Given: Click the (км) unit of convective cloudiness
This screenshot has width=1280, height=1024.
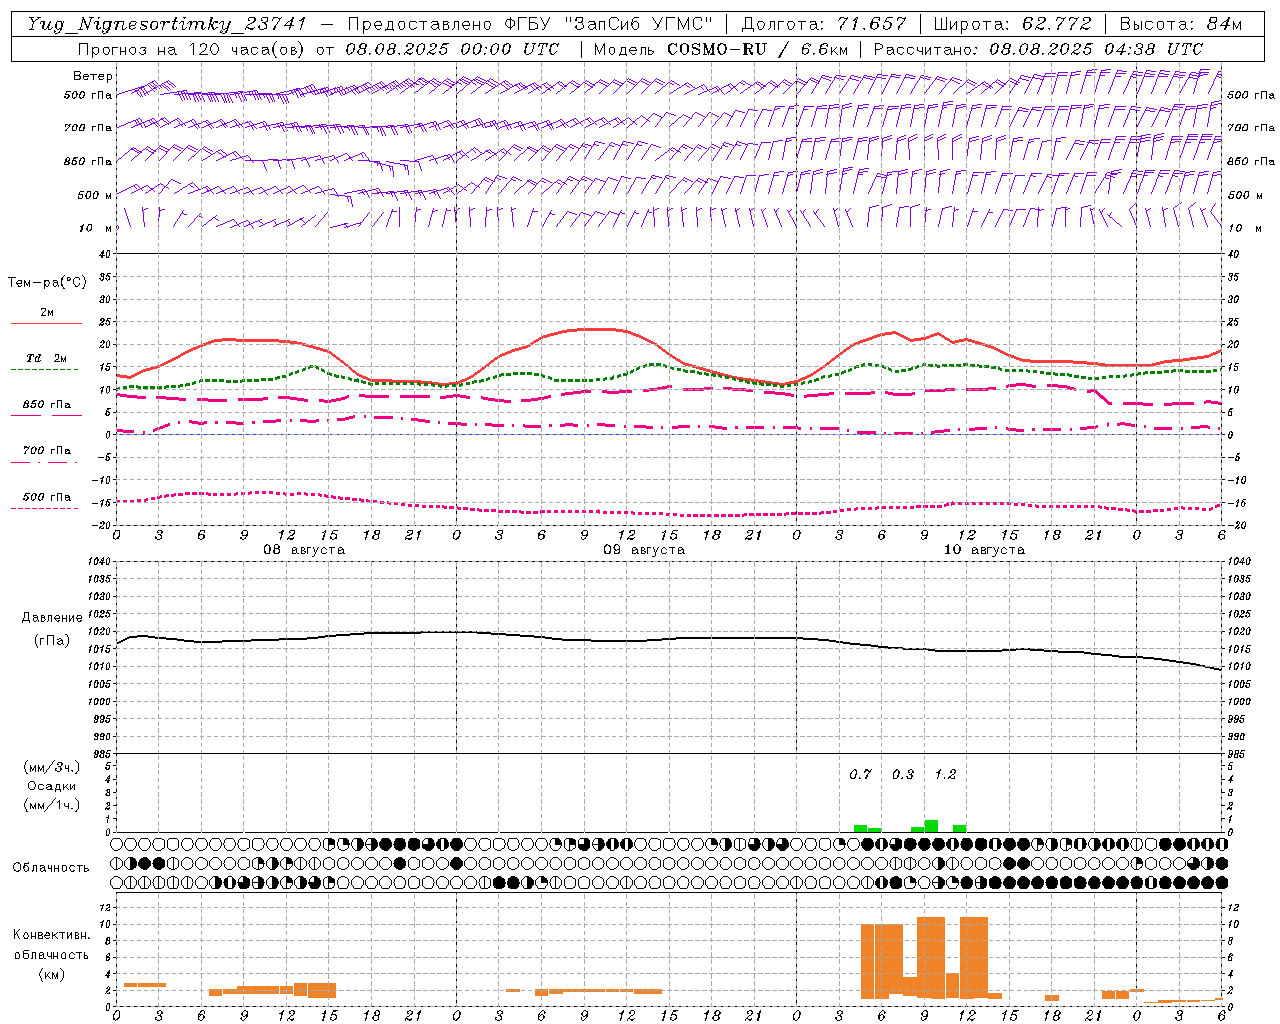Looking at the screenshot, I should 51,974.
